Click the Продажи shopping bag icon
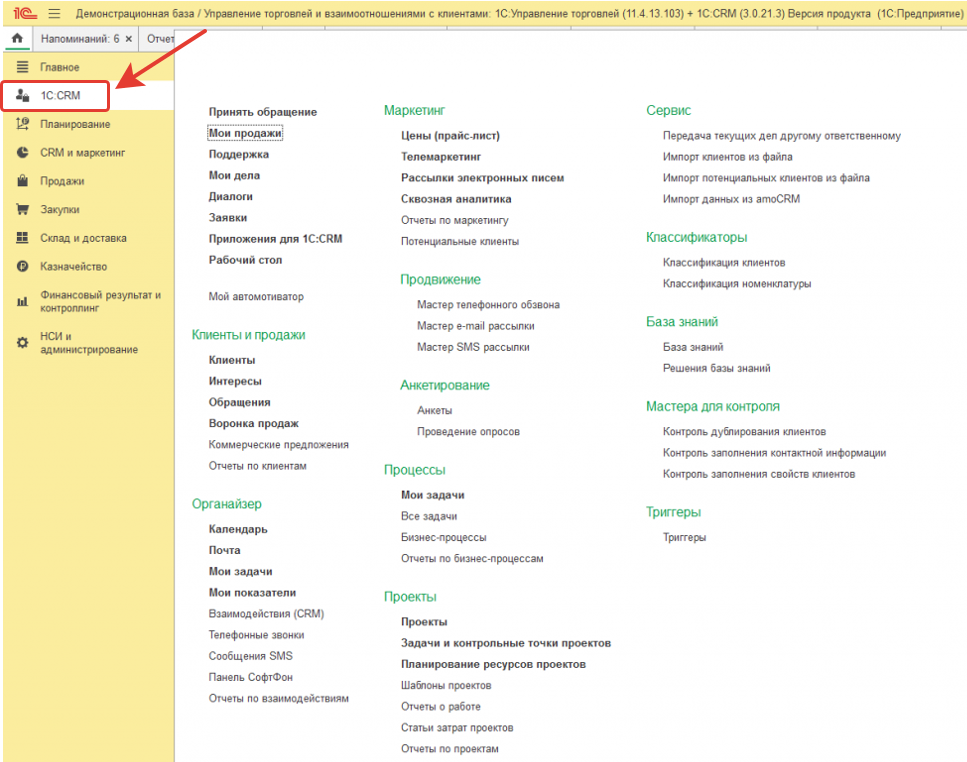967x762 pixels. (x=22, y=181)
